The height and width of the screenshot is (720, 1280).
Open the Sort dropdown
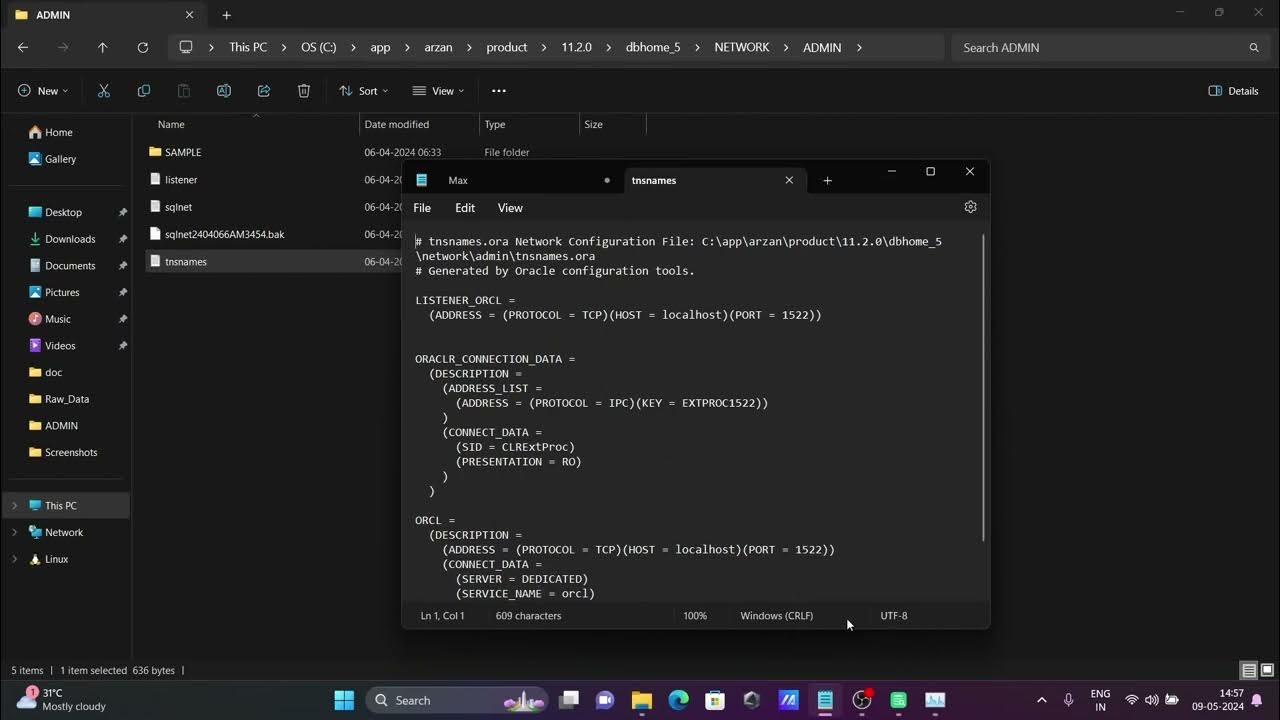click(364, 91)
